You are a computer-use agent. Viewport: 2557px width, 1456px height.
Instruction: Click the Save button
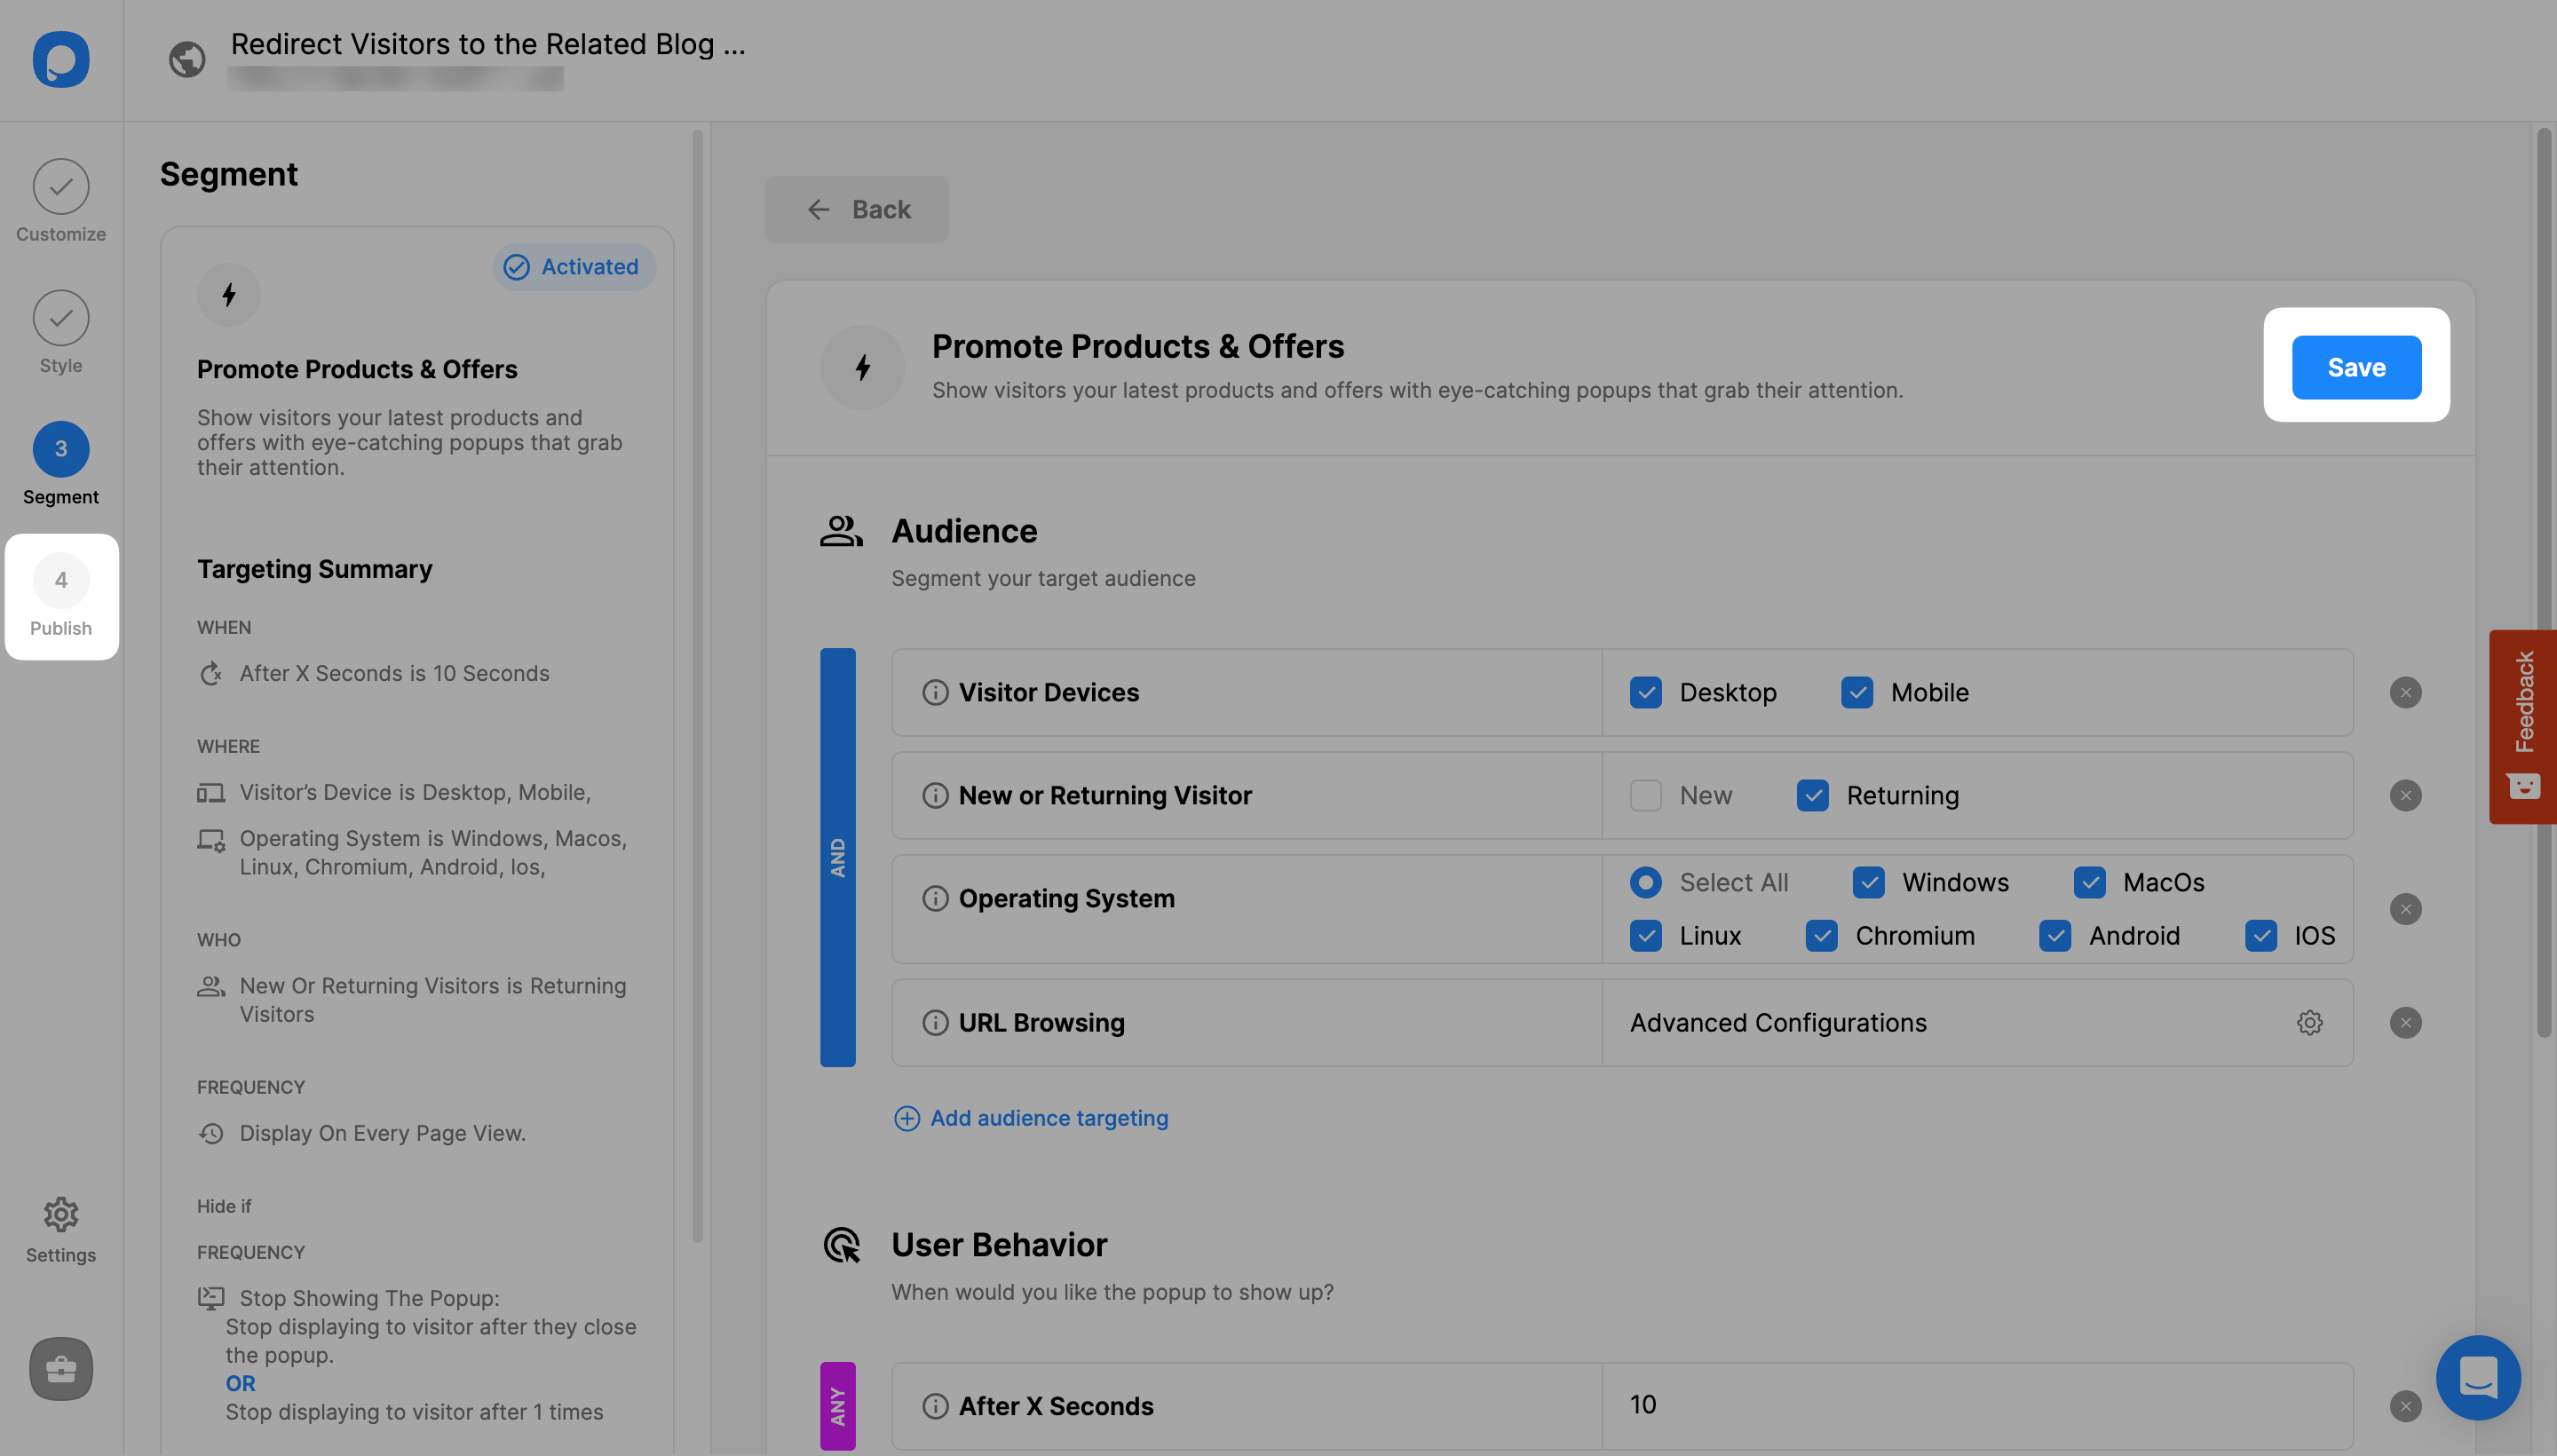(x=2357, y=367)
